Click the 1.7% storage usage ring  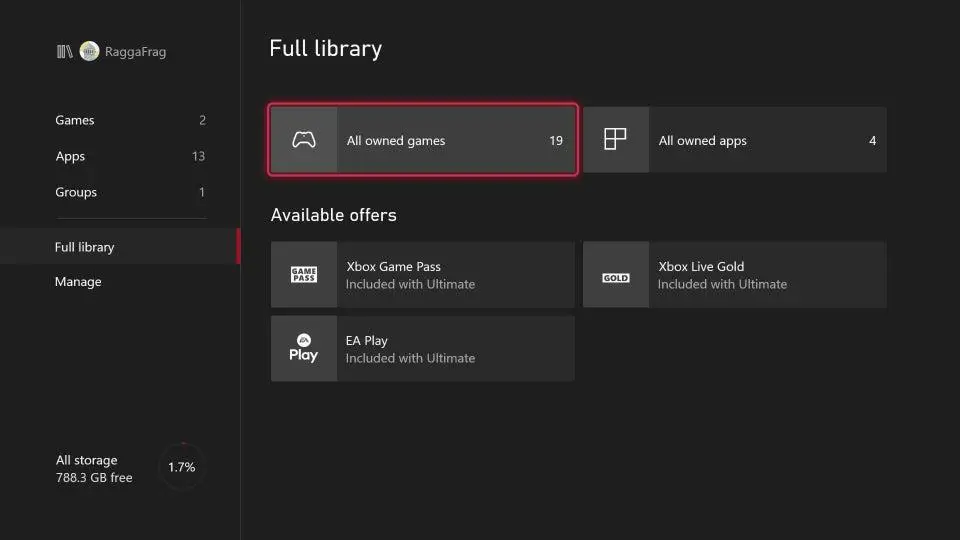[182, 467]
